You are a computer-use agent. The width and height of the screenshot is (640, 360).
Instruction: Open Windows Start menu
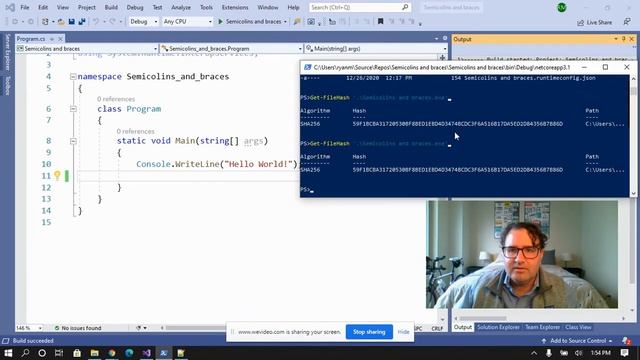click(8, 353)
